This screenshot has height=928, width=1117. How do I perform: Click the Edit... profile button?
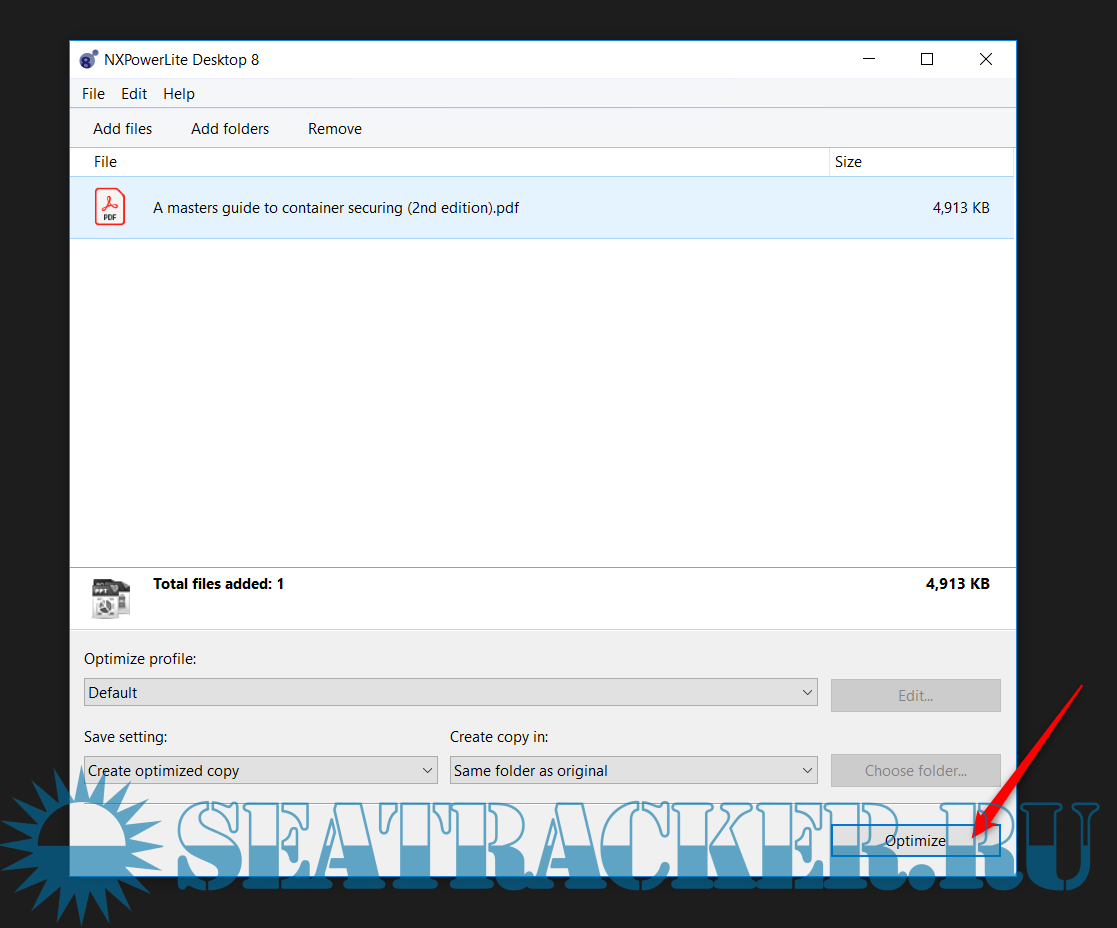(915, 695)
